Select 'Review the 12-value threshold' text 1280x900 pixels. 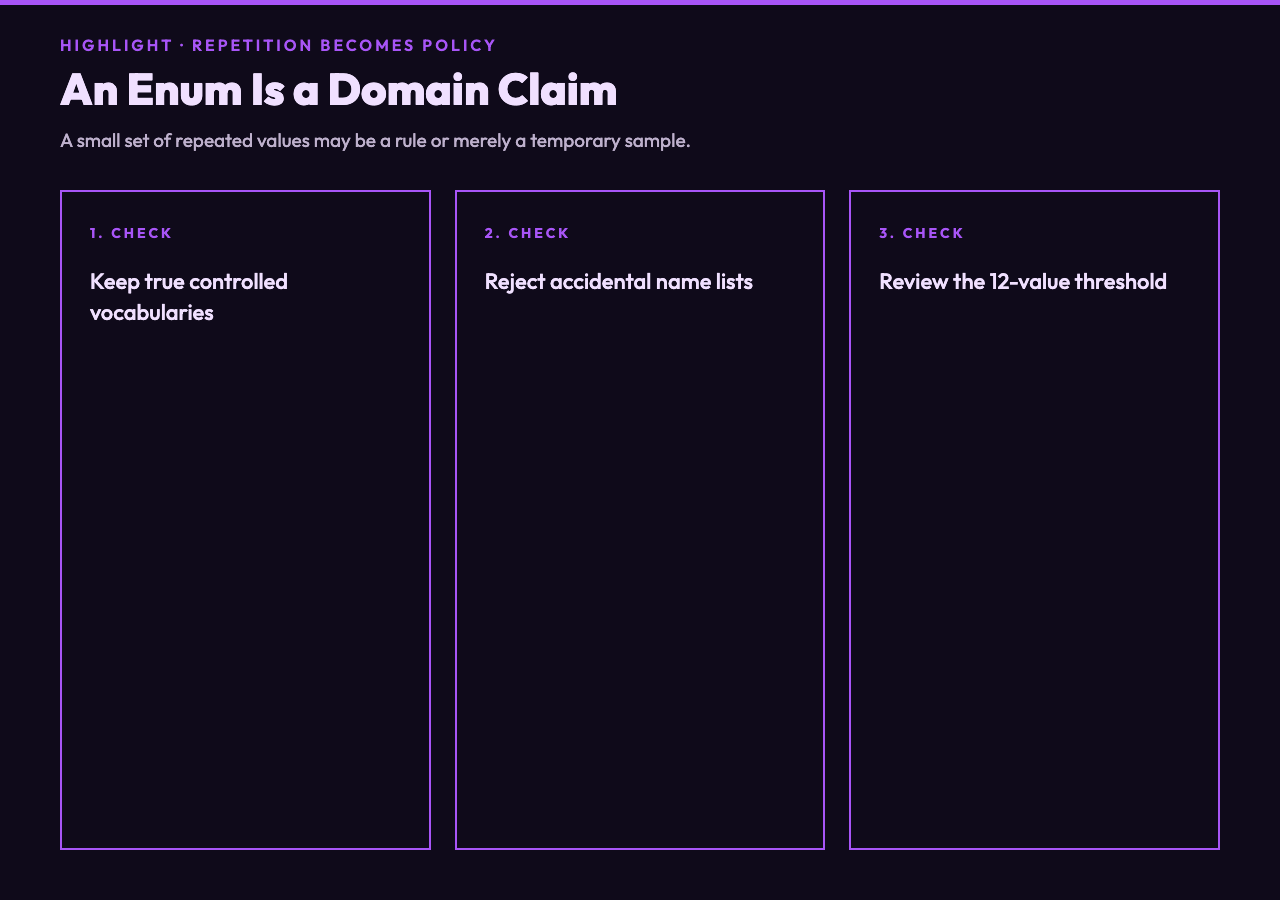[x=1023, y=281]
